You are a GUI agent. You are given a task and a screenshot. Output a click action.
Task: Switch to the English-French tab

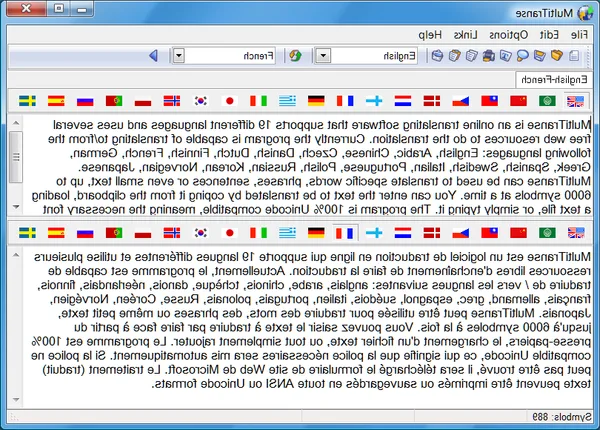(554, 80)
